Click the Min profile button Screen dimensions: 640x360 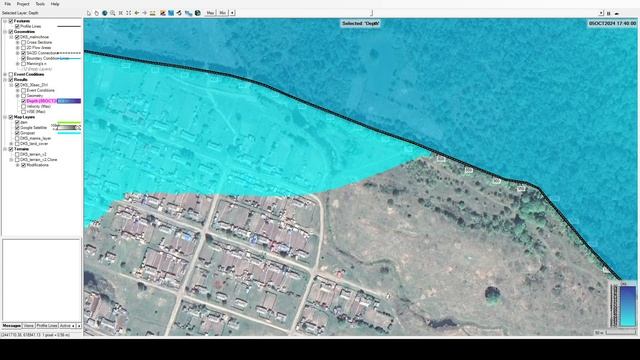tap(222, 13)
